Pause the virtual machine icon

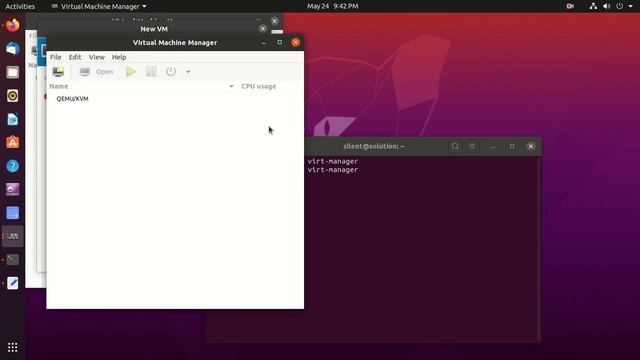point(151,72)
